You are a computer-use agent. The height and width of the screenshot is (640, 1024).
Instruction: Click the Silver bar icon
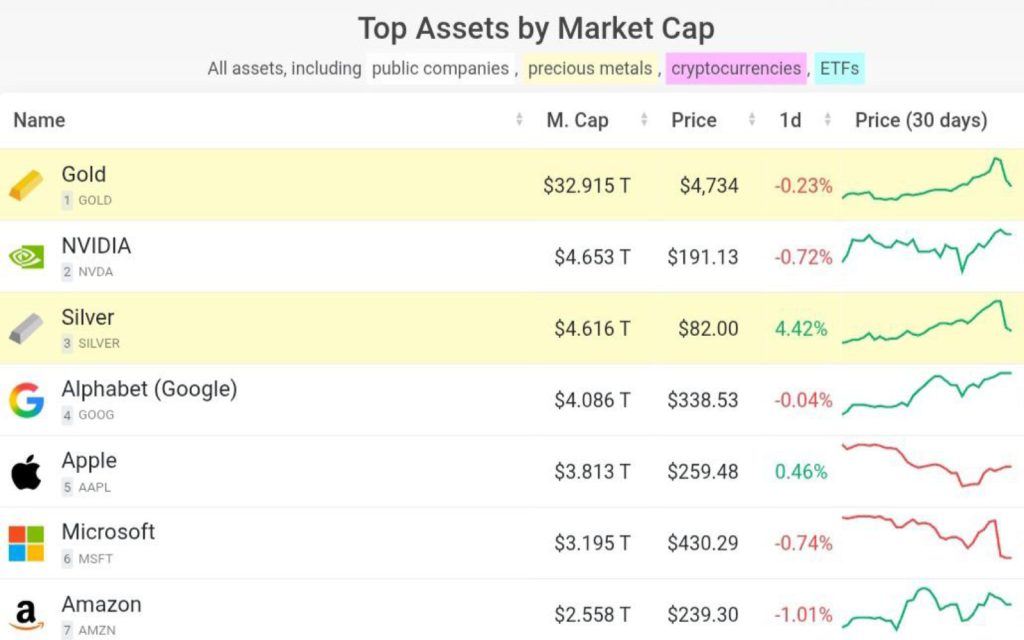[x=27, y=329]
